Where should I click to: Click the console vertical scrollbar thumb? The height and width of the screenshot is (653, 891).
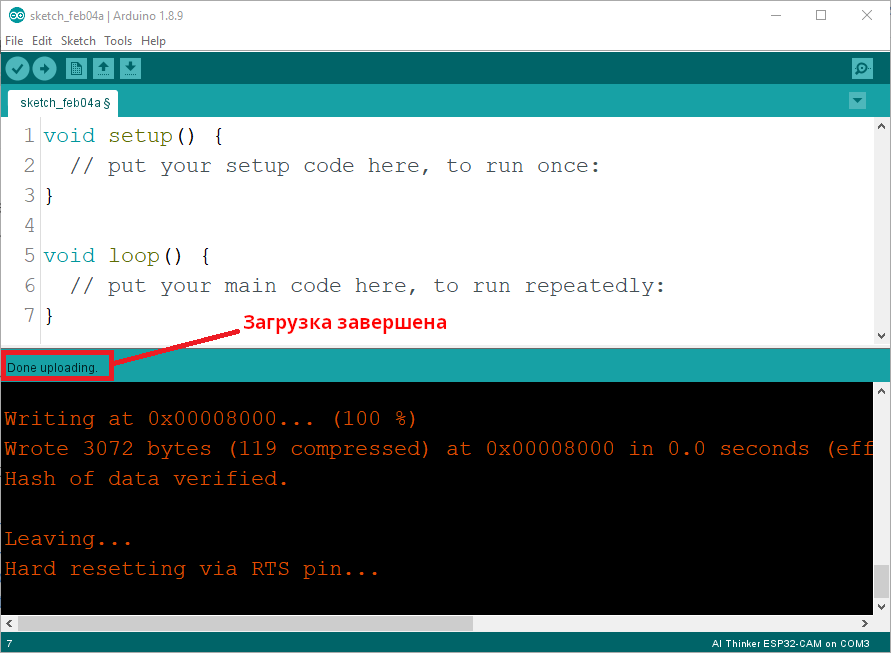[x=881, y=579]
